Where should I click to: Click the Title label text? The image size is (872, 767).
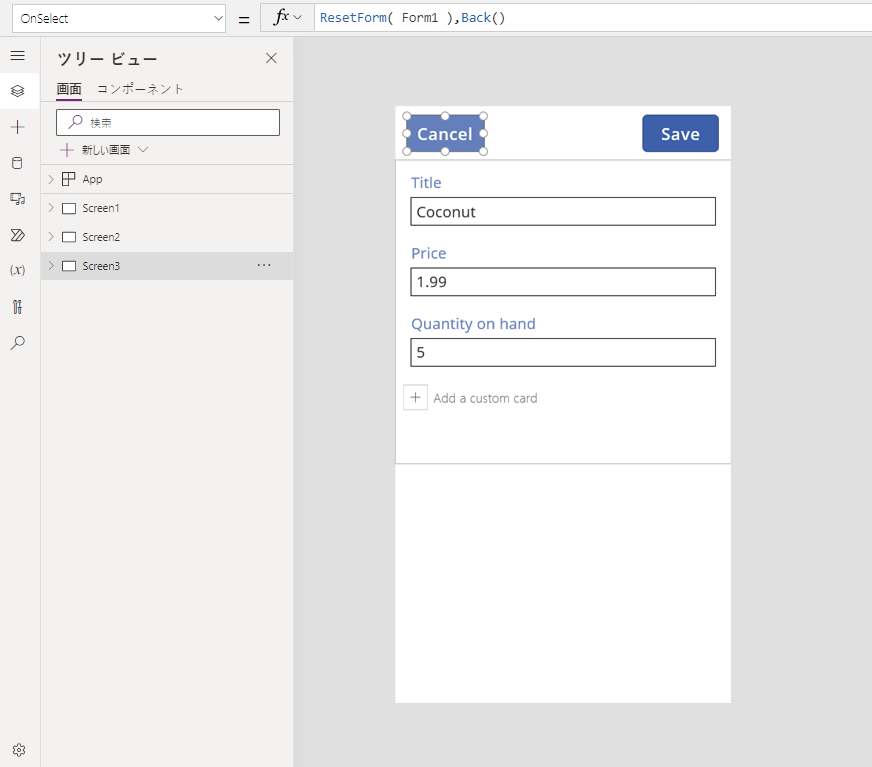point(426,183)
